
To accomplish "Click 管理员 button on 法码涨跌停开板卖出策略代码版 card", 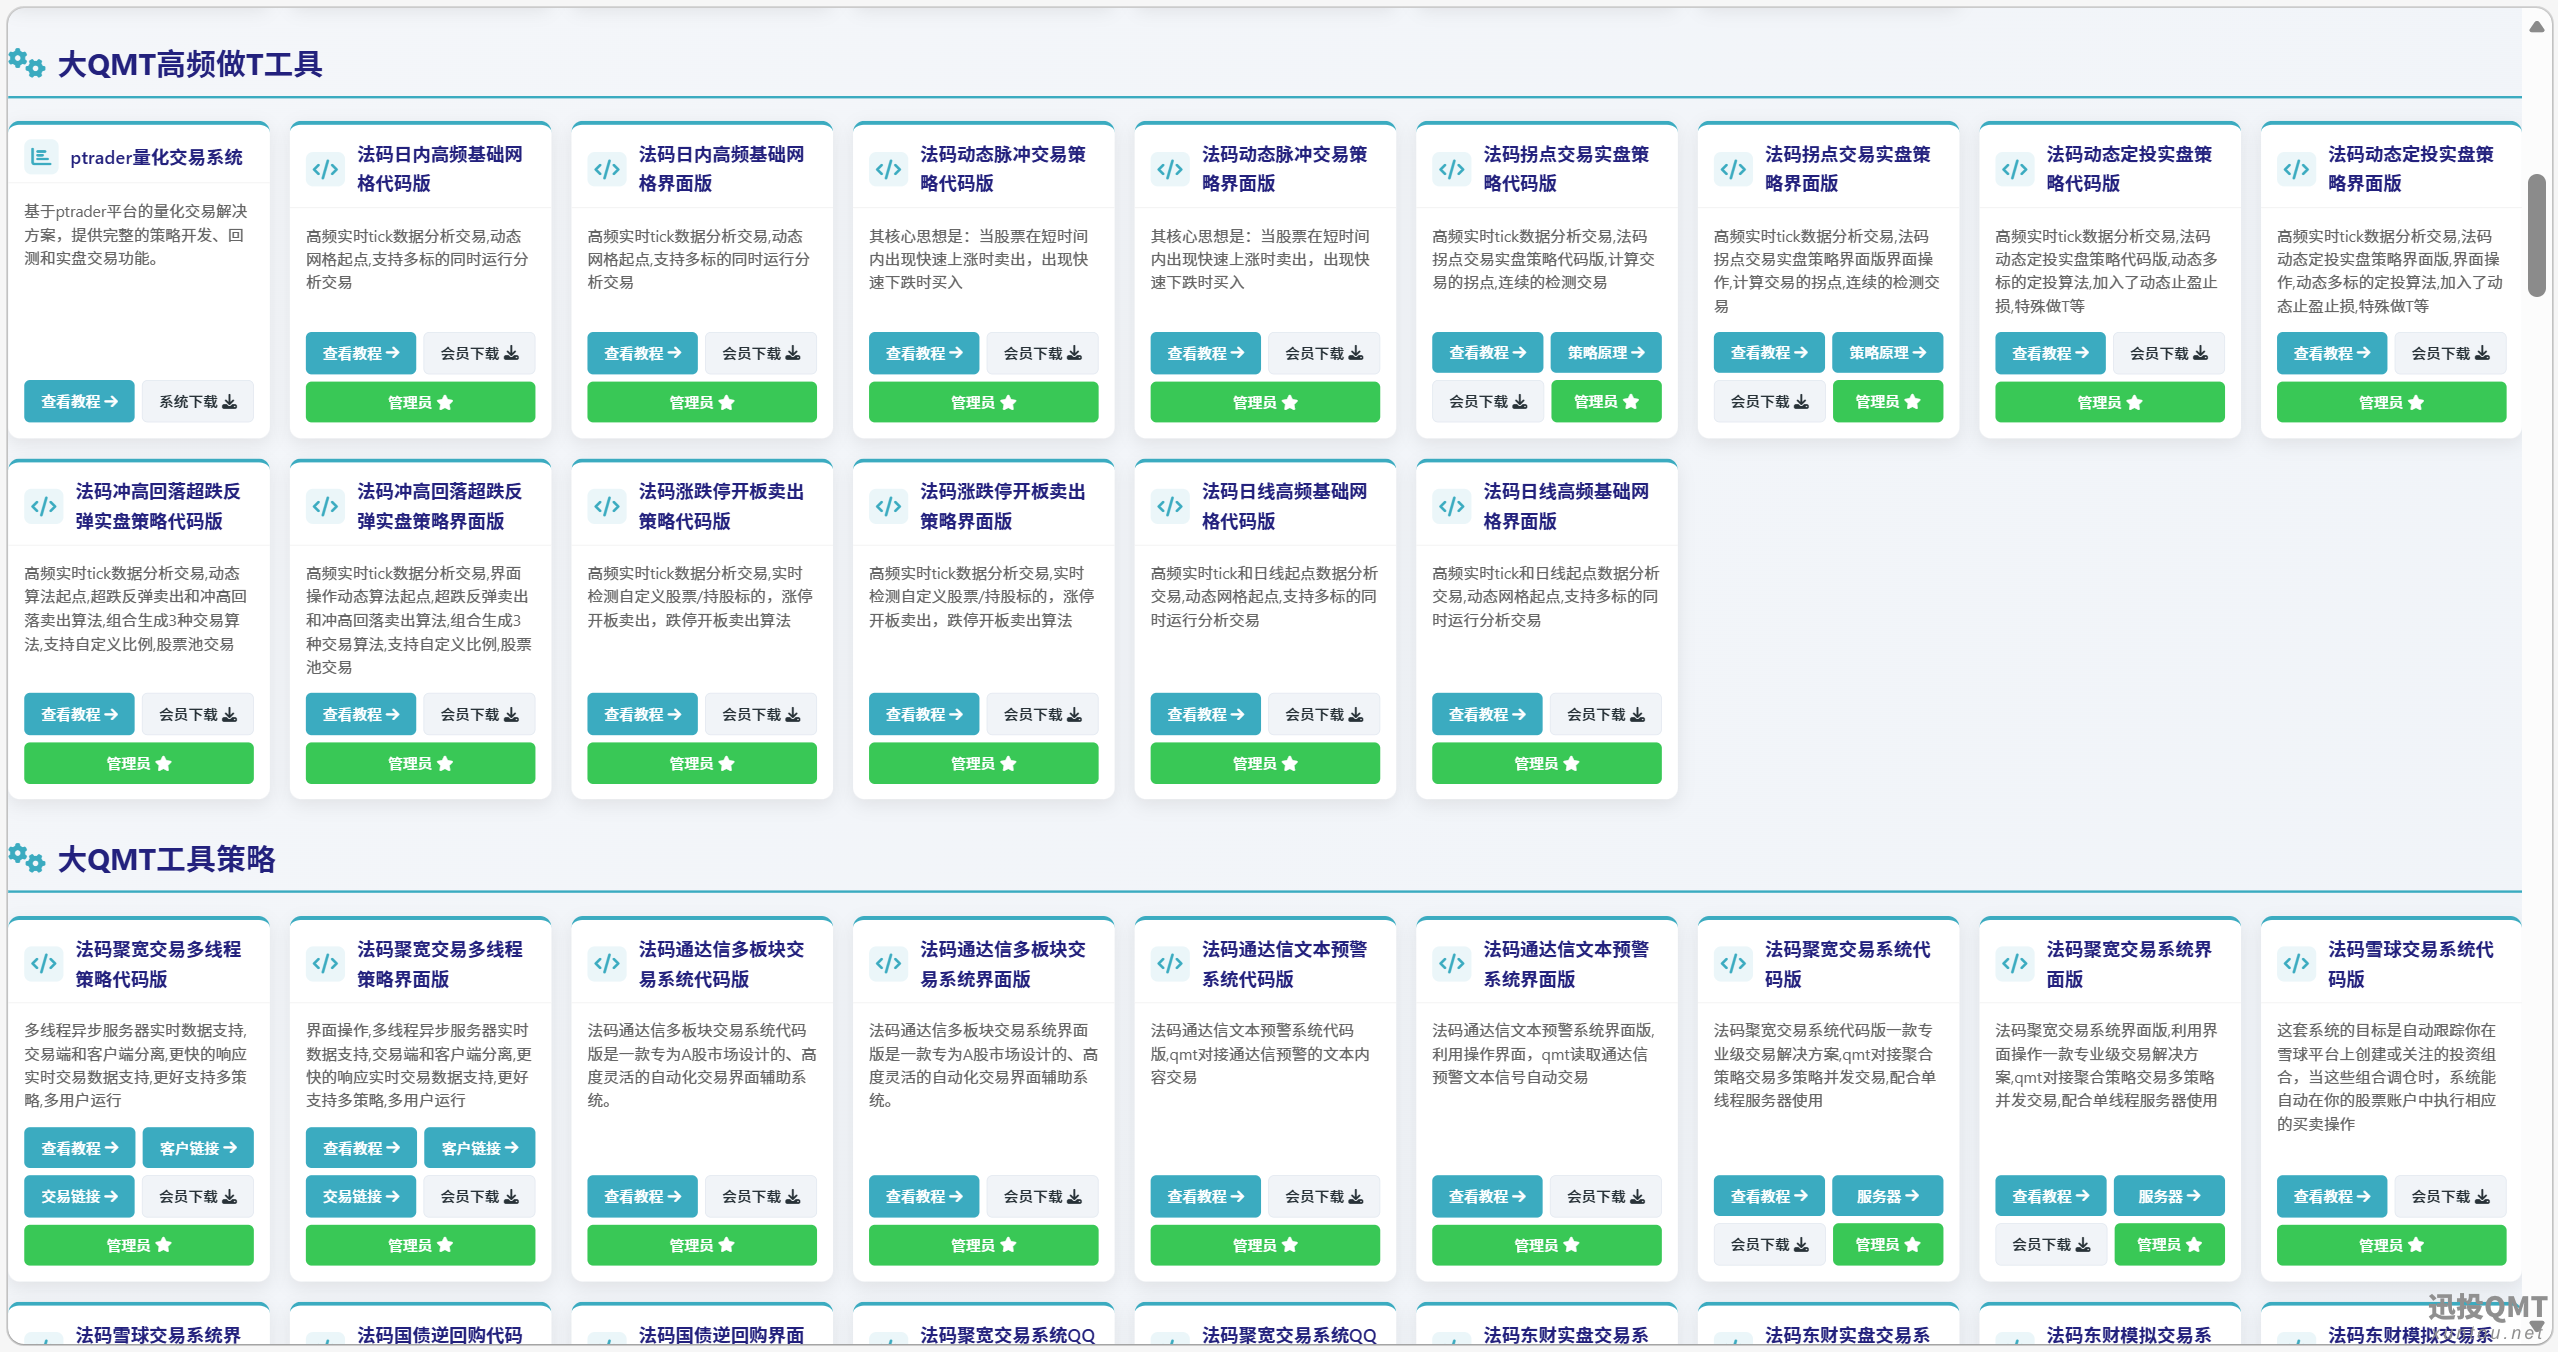I will [x=701, y=763].
